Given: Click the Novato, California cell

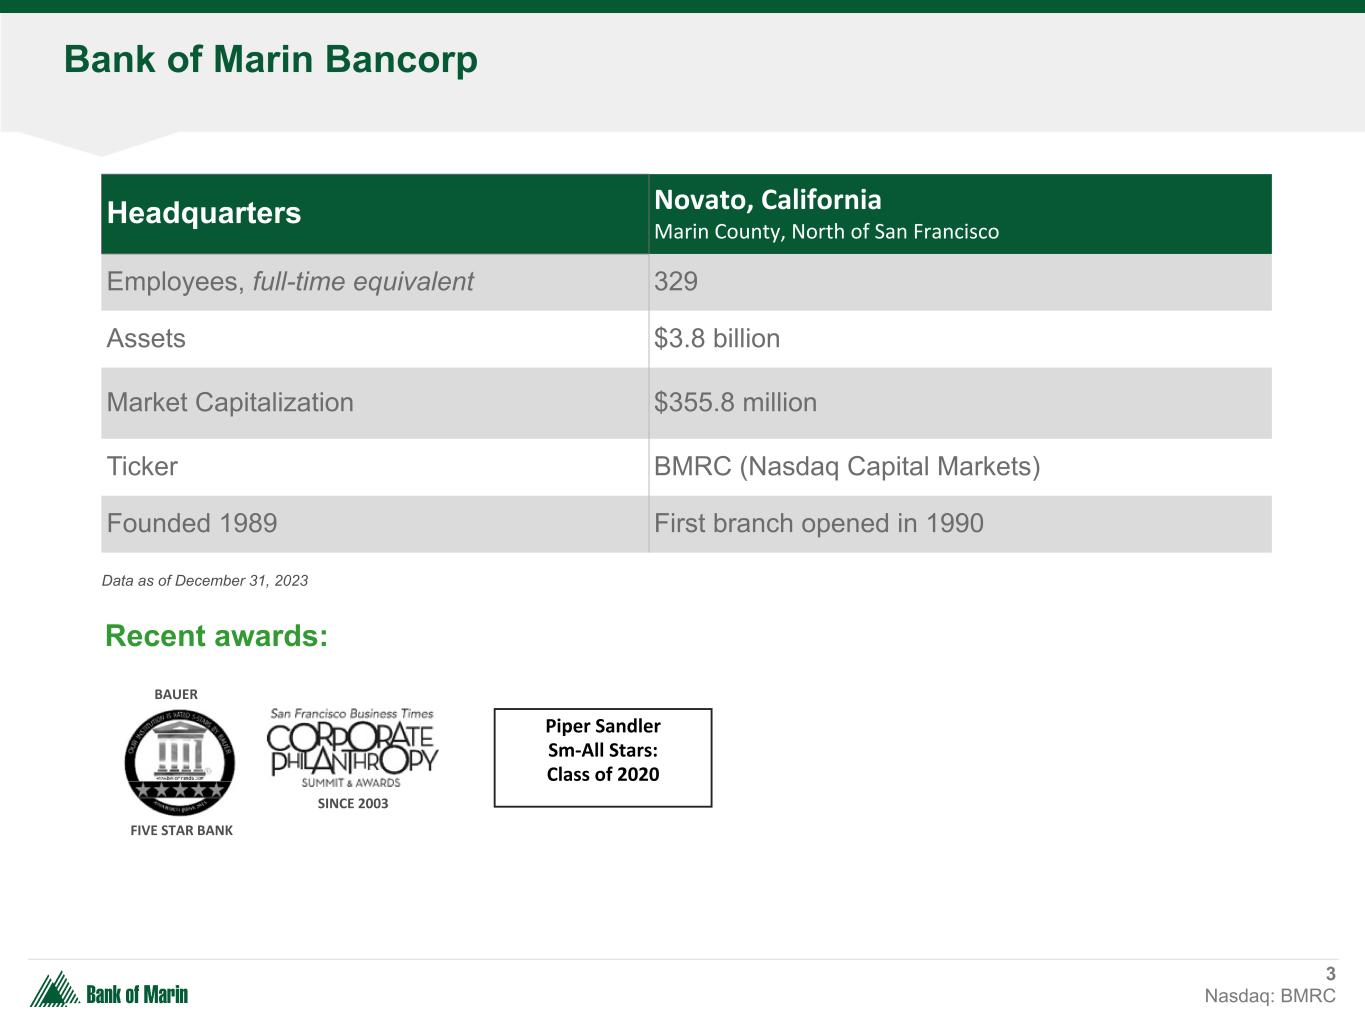Looking at the screenshot, I should (767, 200).
